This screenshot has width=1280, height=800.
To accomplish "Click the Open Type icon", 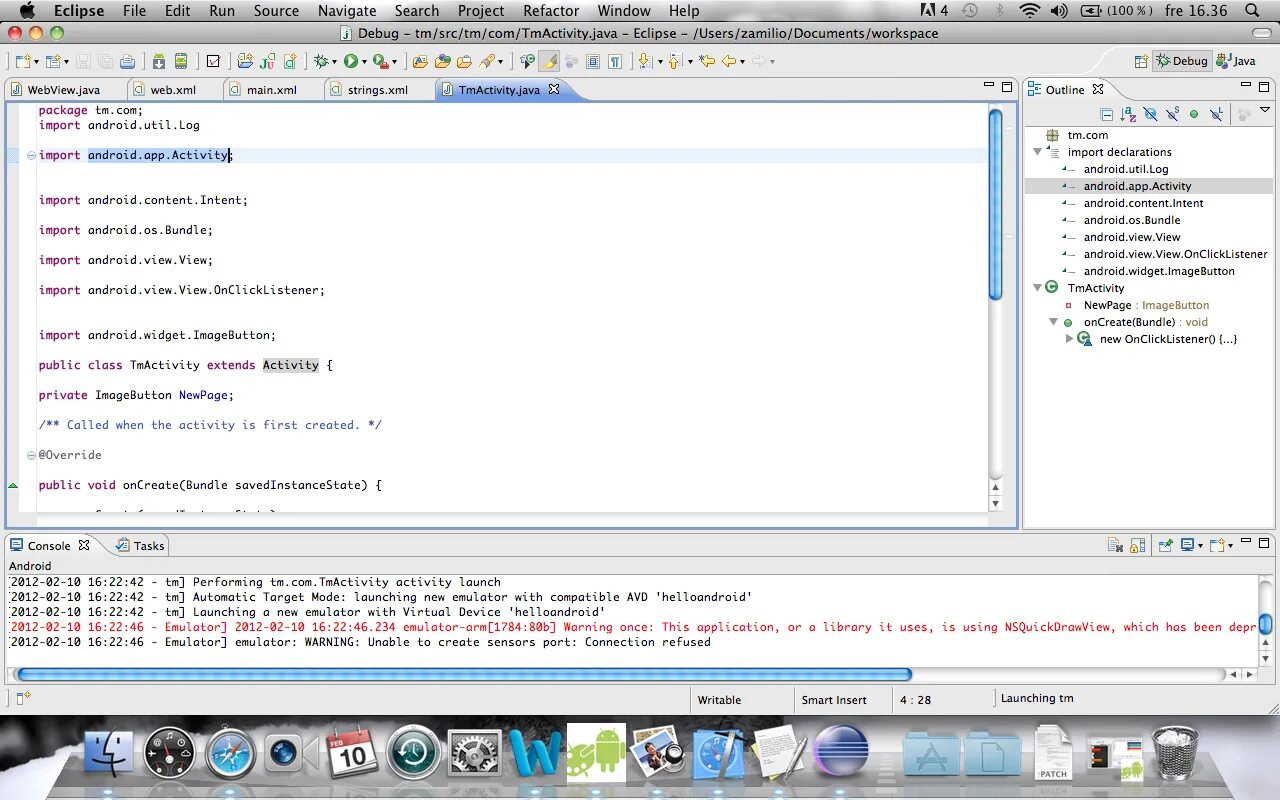I will coord(442,61).
